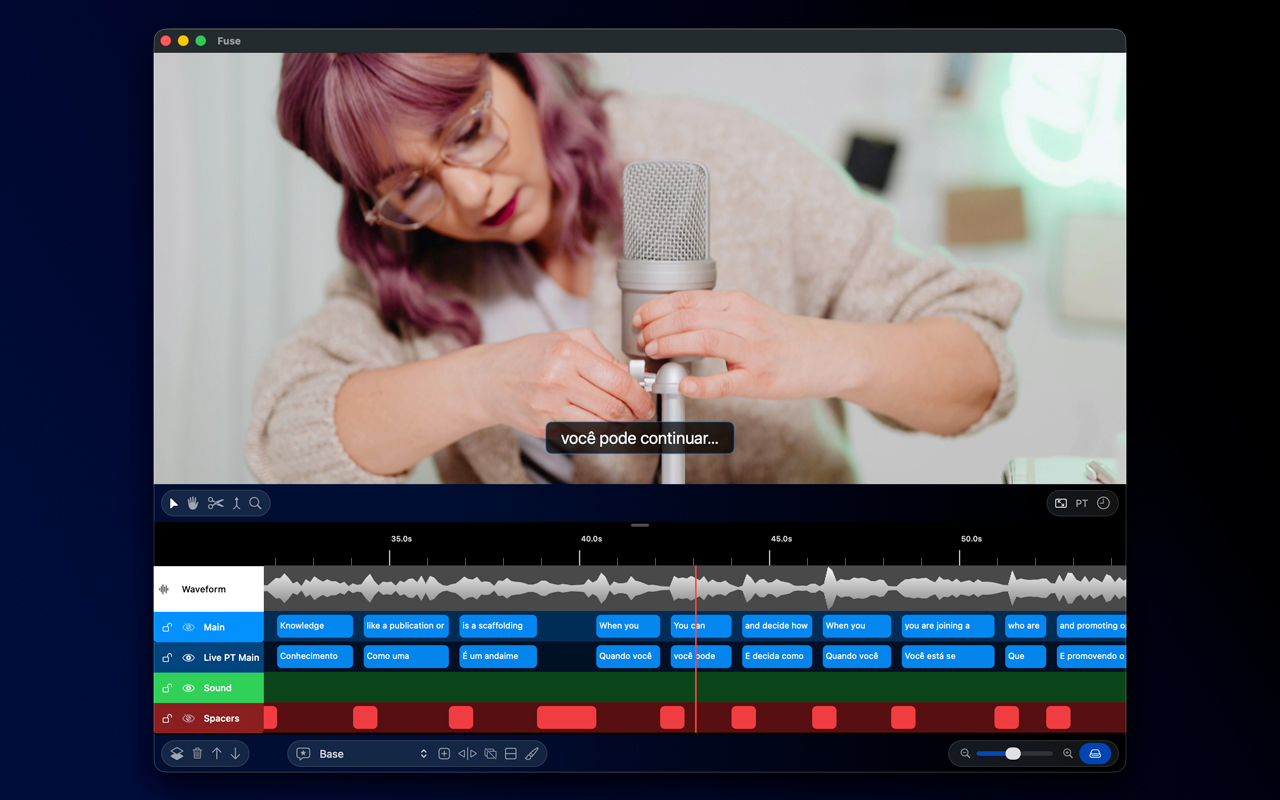Toggle visibility of the Main track

(188, 628)
